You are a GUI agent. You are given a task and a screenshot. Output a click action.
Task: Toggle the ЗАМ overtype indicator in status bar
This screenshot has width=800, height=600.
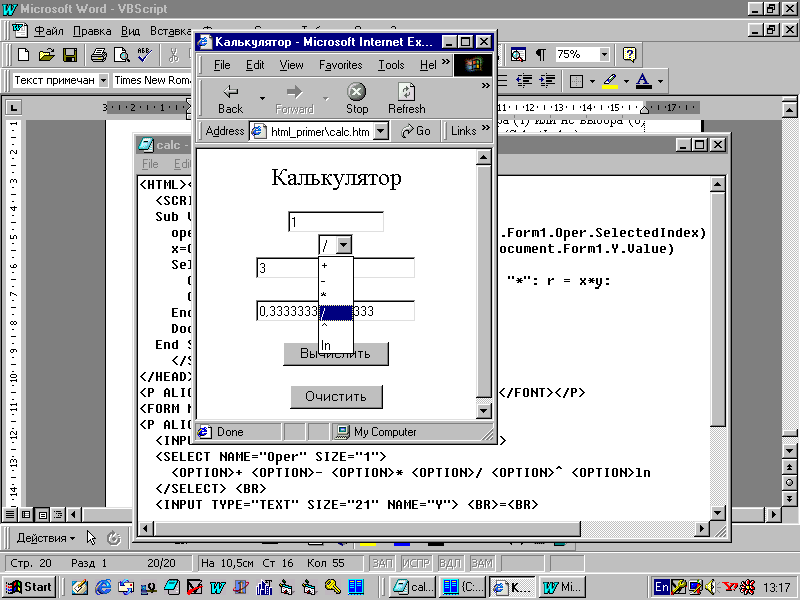point(482,563)
